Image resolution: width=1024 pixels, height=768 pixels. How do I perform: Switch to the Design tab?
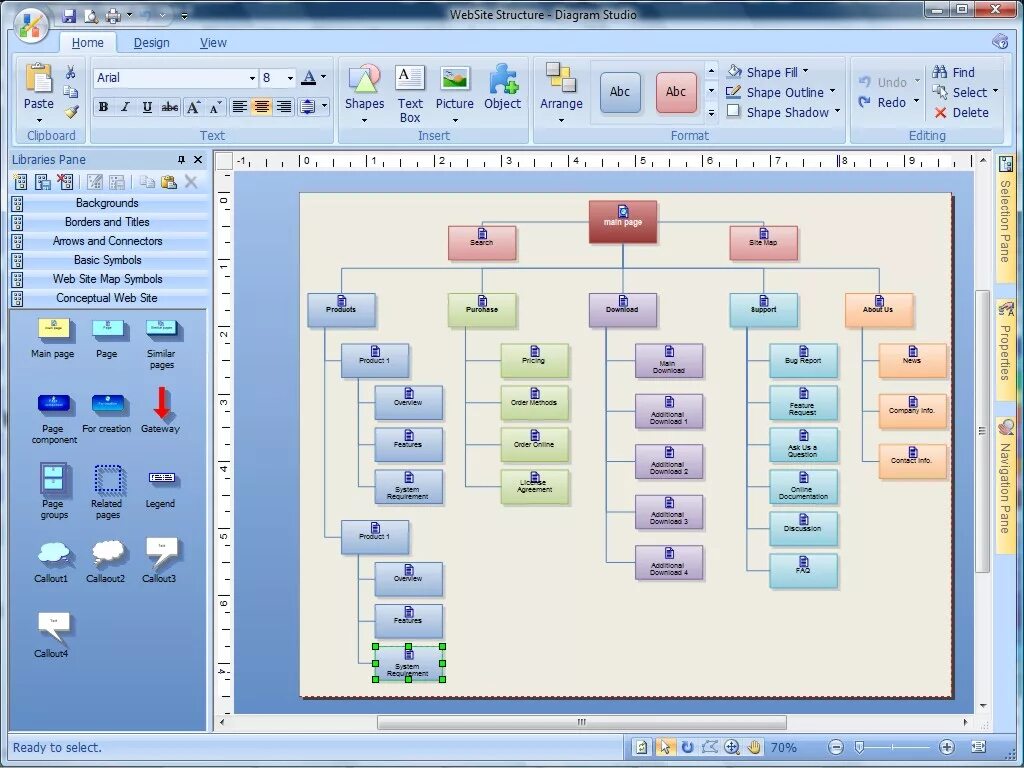[151, 43]
